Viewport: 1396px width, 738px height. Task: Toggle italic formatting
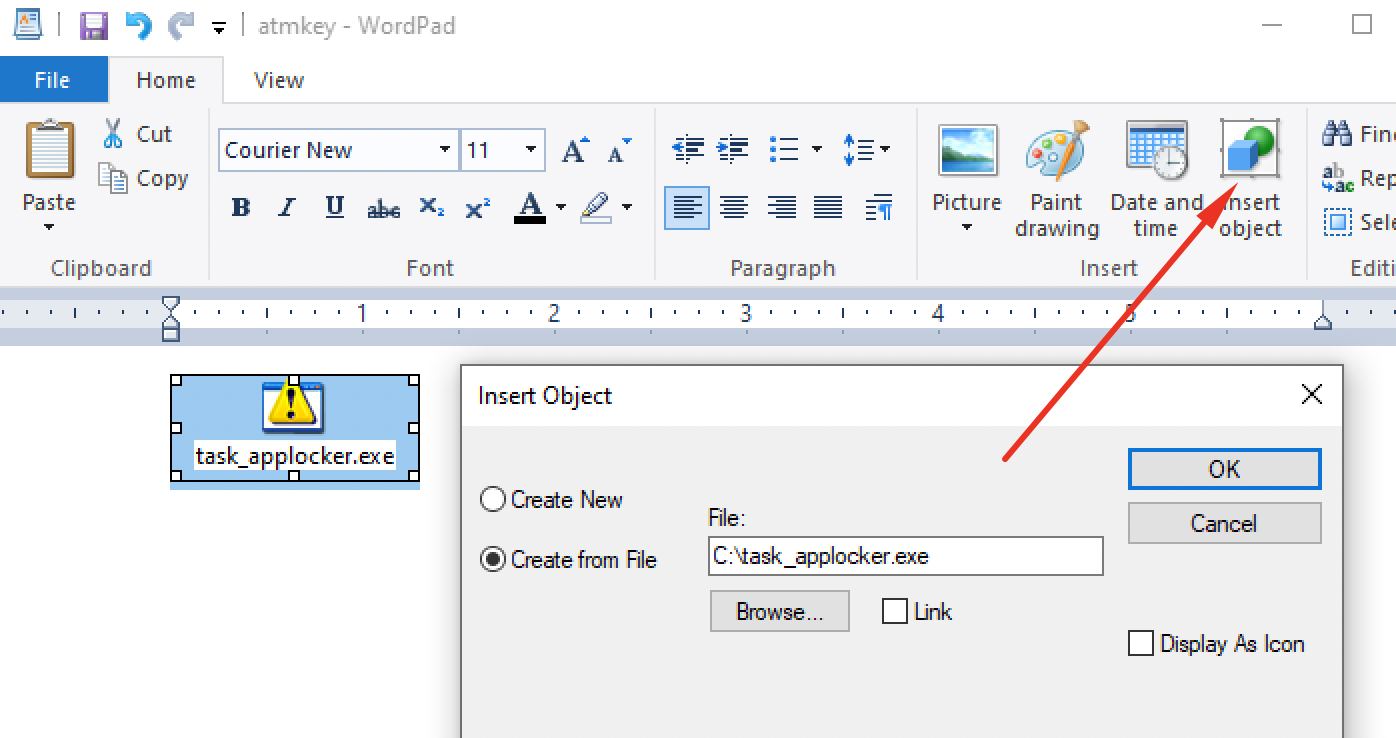click(287, 207)
